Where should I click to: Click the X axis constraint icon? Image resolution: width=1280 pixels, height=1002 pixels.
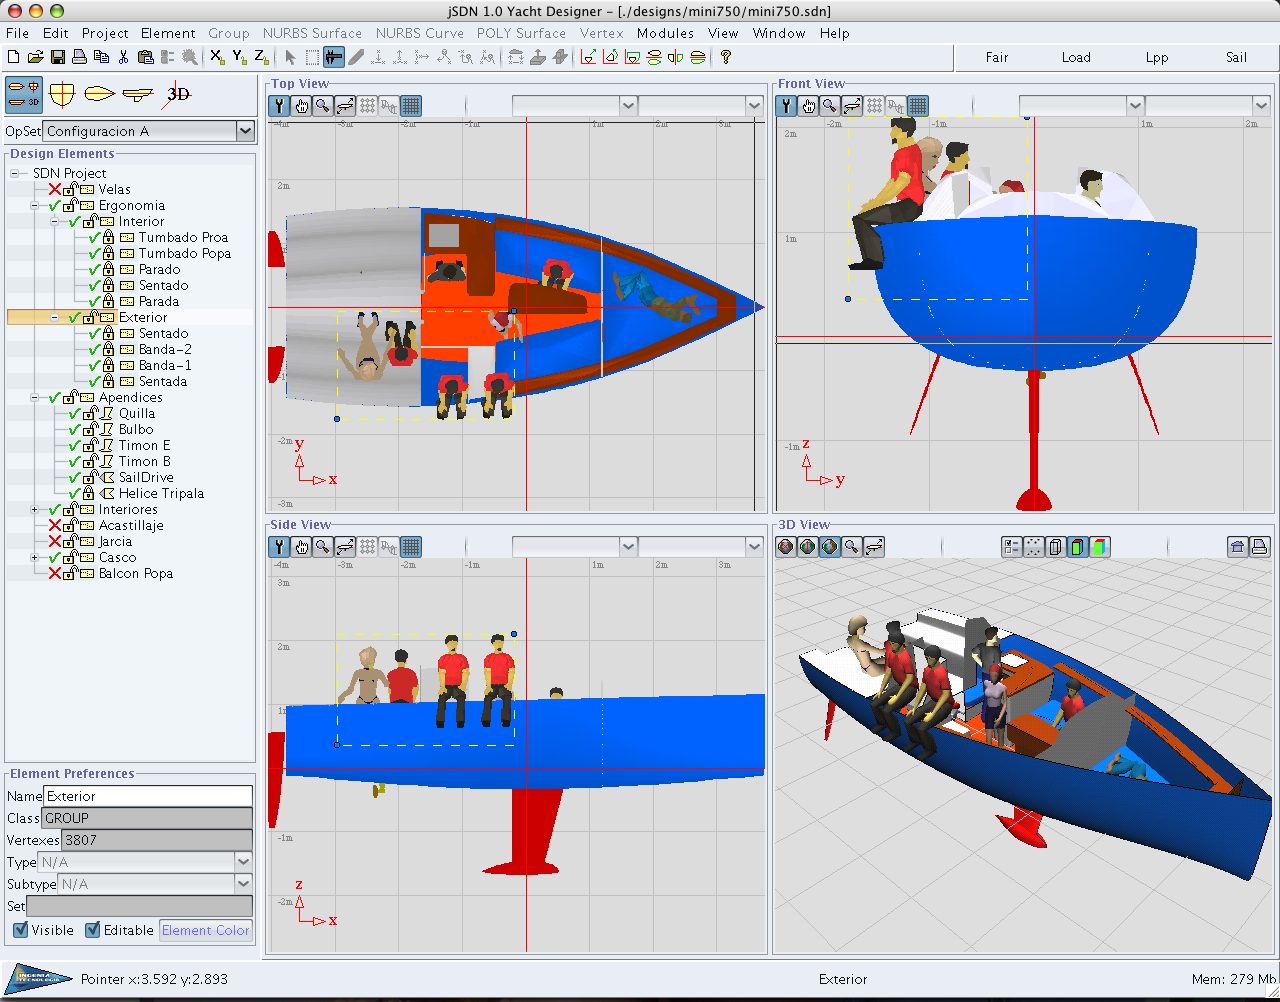point(217,57)
